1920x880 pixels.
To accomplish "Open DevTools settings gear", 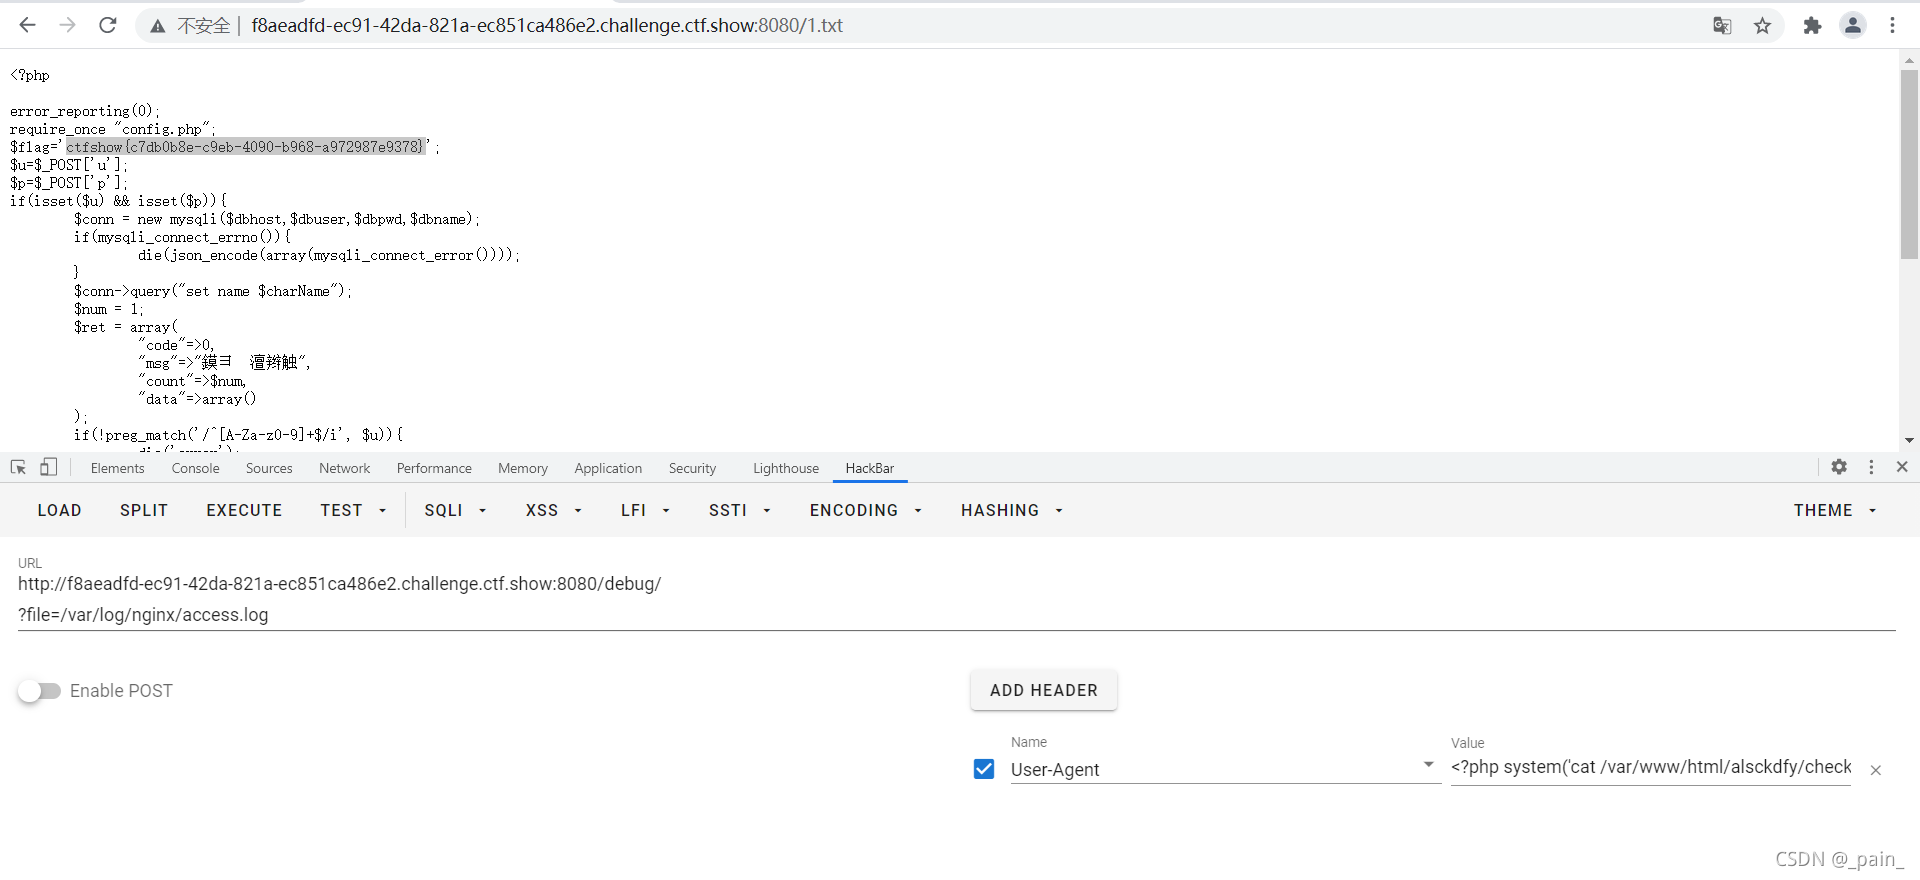I will [1839, 467].
